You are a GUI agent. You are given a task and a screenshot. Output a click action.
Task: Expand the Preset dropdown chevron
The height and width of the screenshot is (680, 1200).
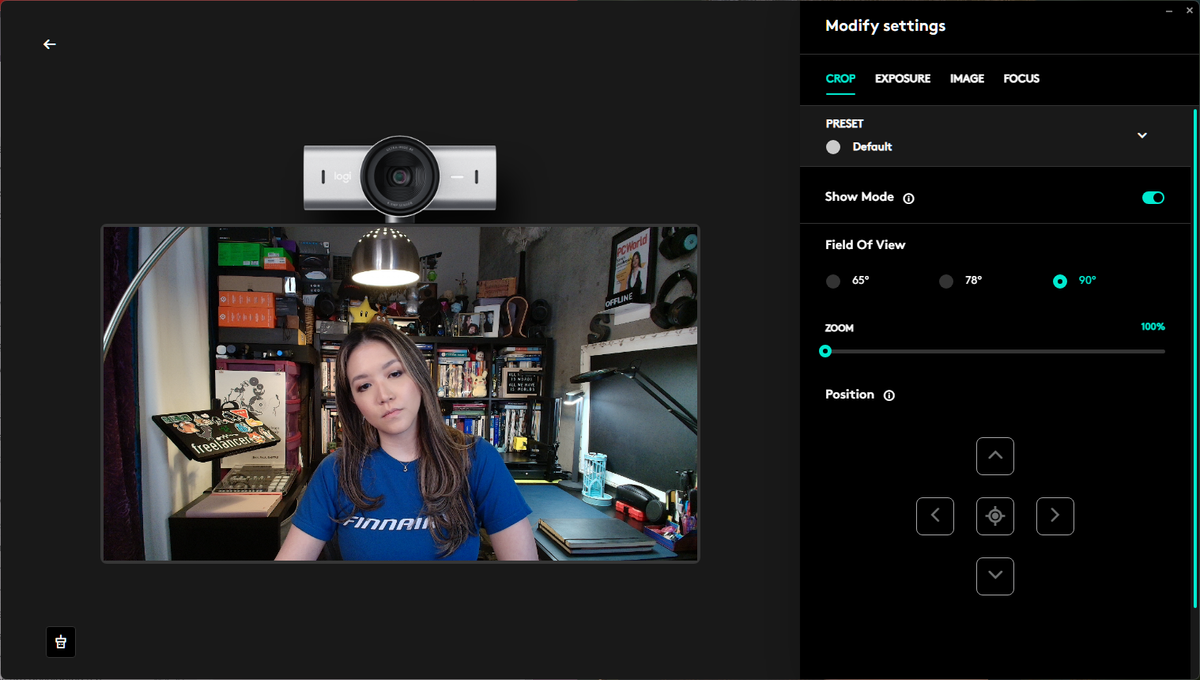pyautogui.click(x=1142, y=135)
